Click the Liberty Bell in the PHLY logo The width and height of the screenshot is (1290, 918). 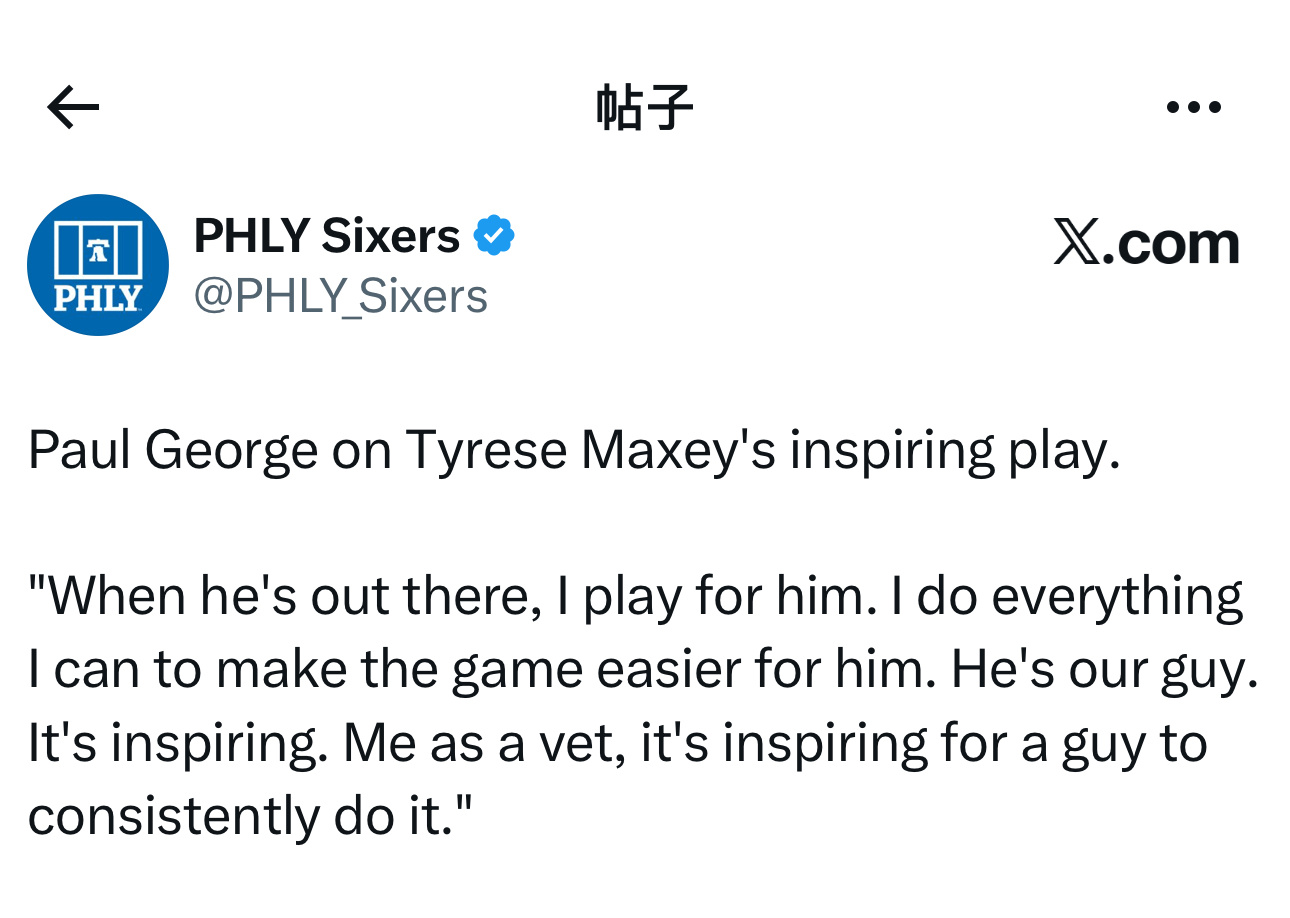pos(97,251)
